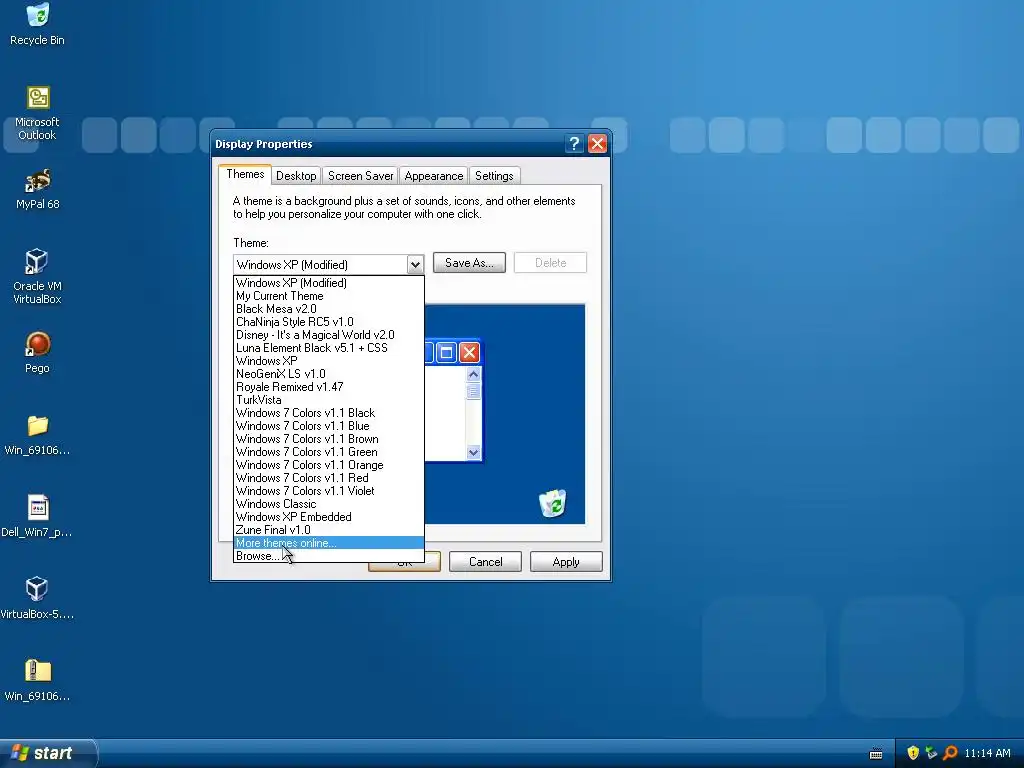Viewport: 1024px width, 768px height.
Task: Choose Windows 7 Colors v1.1 Orange
Action: click(328, 465)
